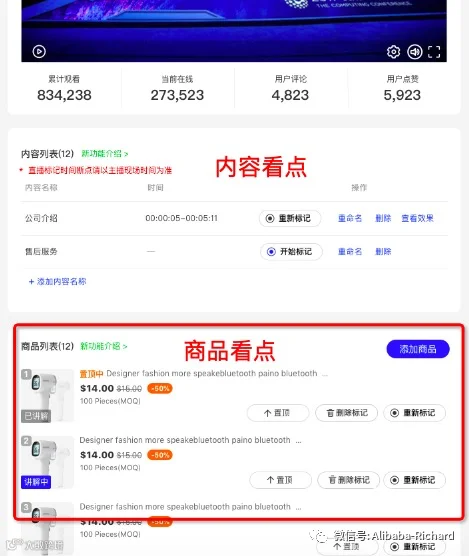Delete the 公司介绍 content entry
469x556 pixels.
coord(383,218)
